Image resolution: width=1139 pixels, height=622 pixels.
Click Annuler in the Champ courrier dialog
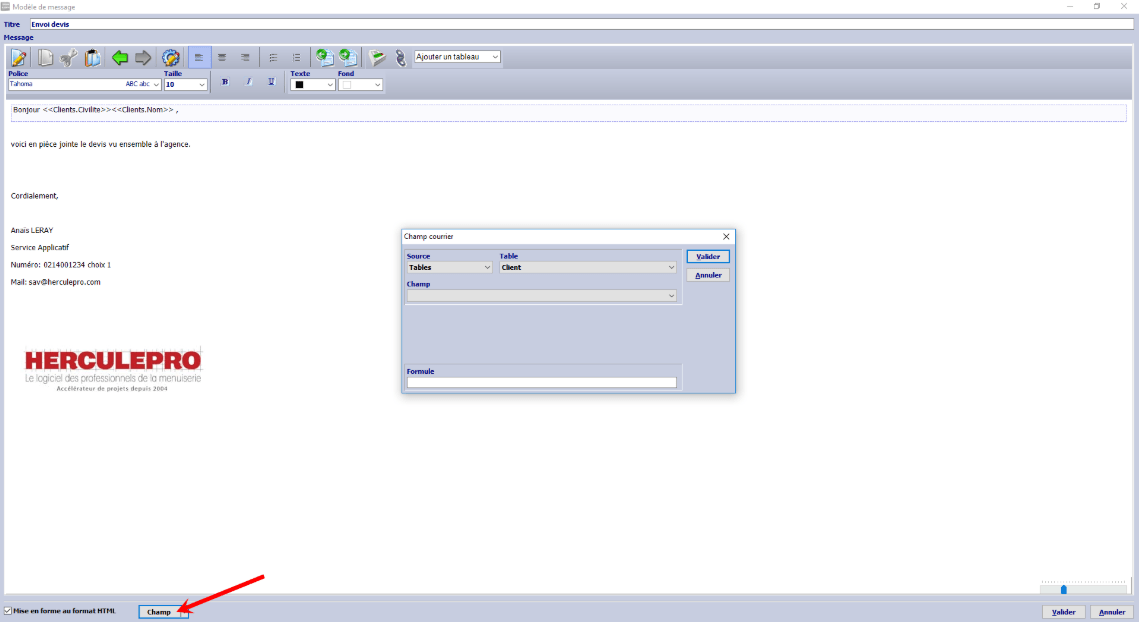(708, 275)
